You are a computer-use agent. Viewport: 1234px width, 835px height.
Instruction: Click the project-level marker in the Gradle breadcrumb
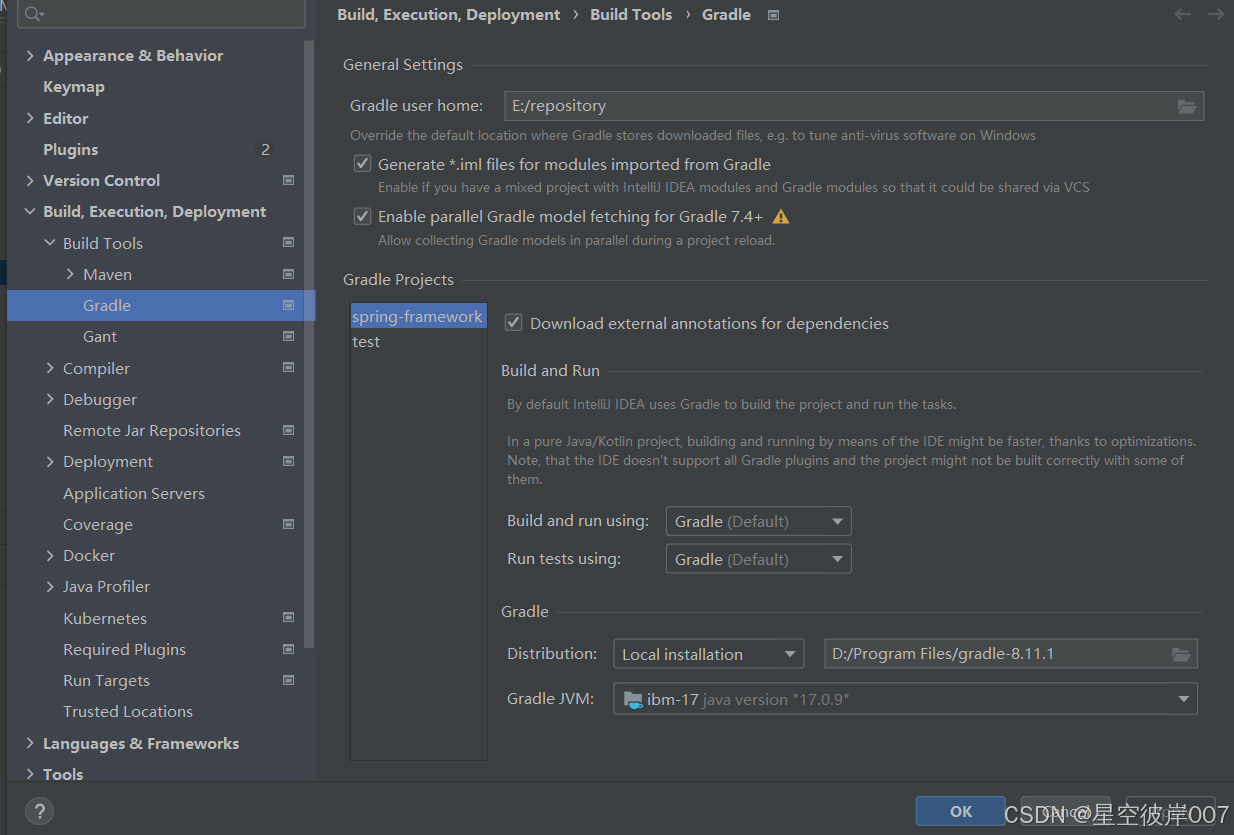tap(773, 15)
